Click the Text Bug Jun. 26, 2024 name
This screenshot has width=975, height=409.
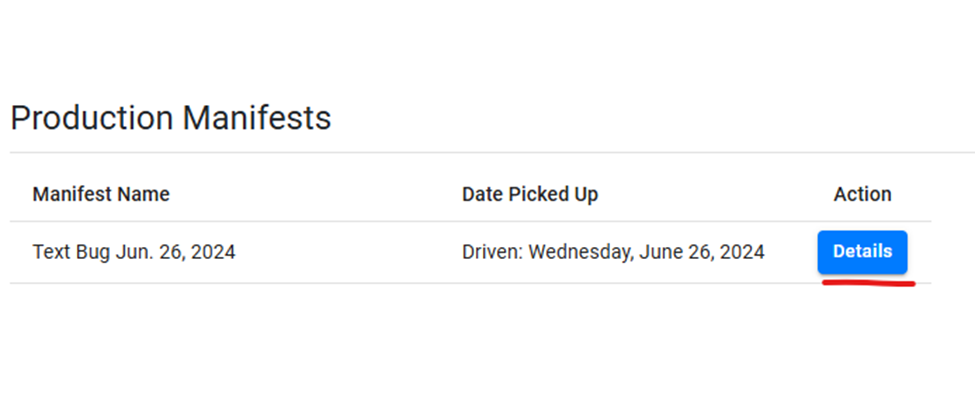click(x=134, y=252)
